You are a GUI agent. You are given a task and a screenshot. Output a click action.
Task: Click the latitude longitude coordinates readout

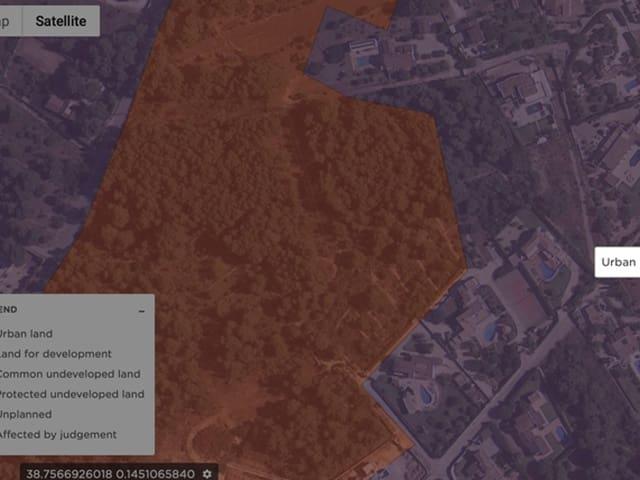110,473
